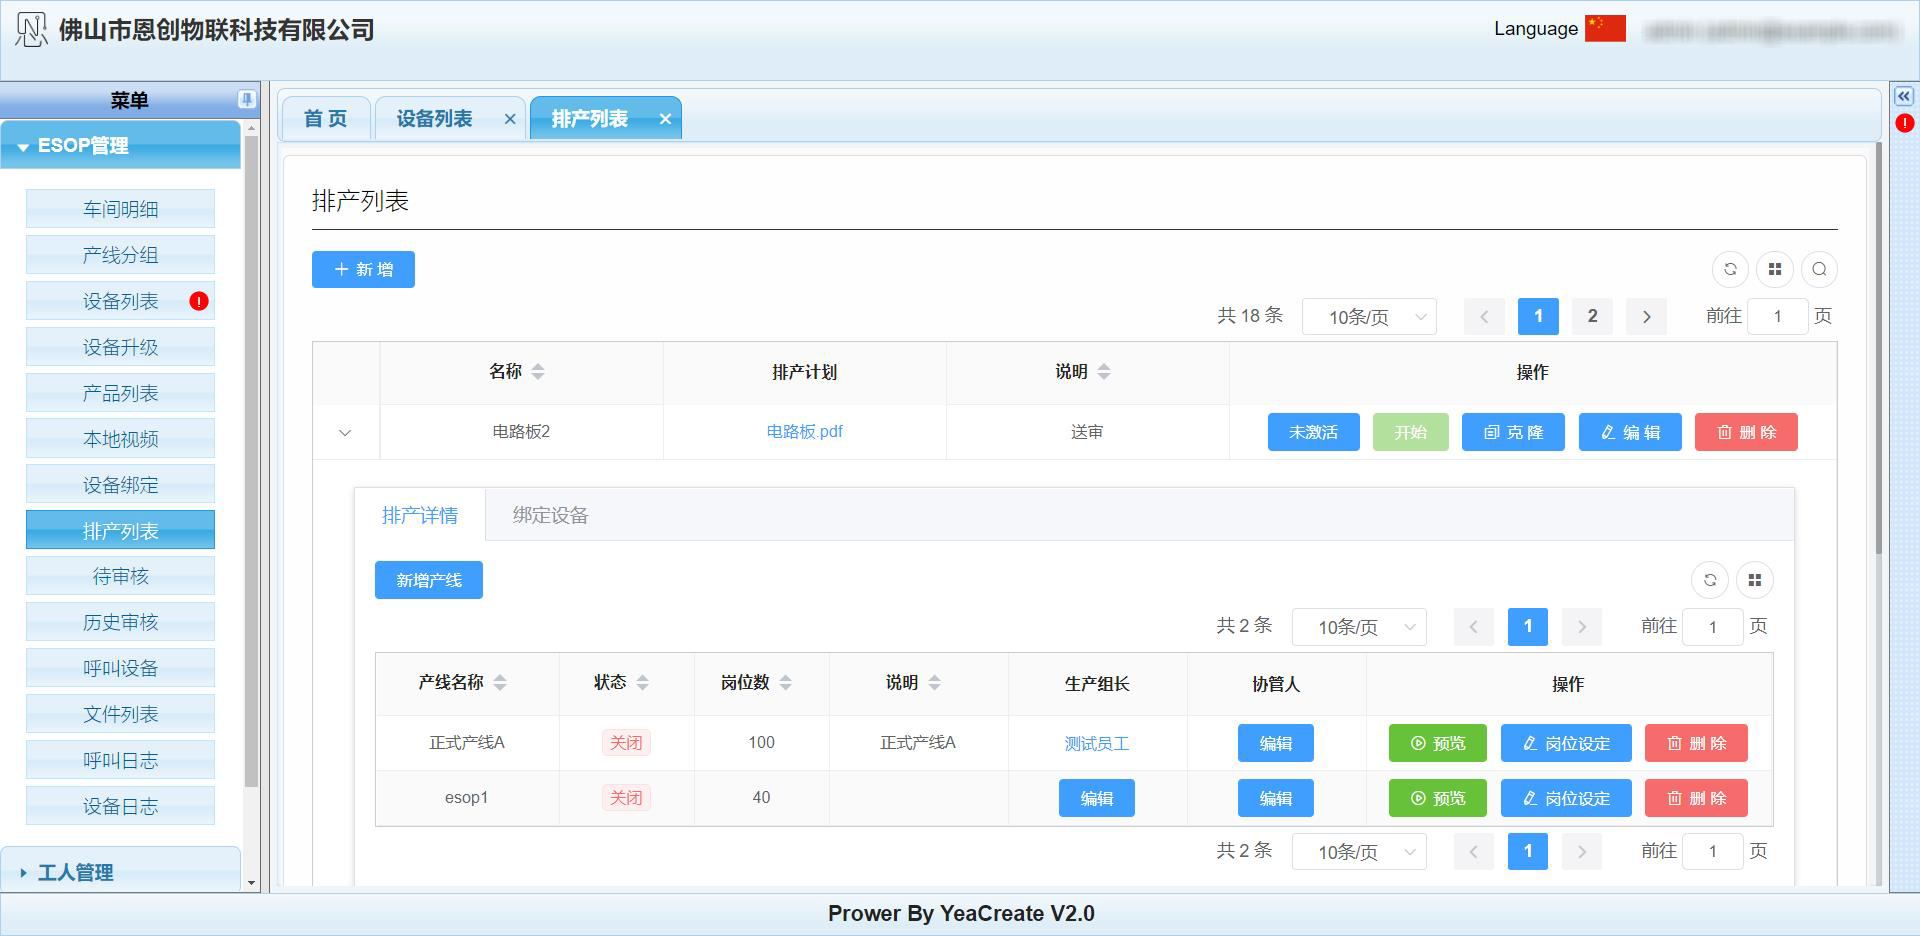Click the search magnifier icon

click(1819, 269)
